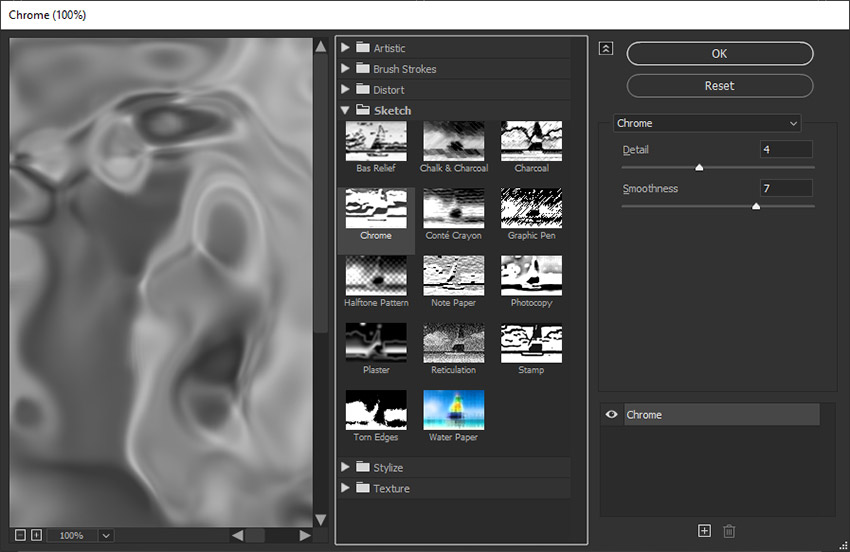
Task: Pick the Conté Crayon filter
Action: click(454, 208)
